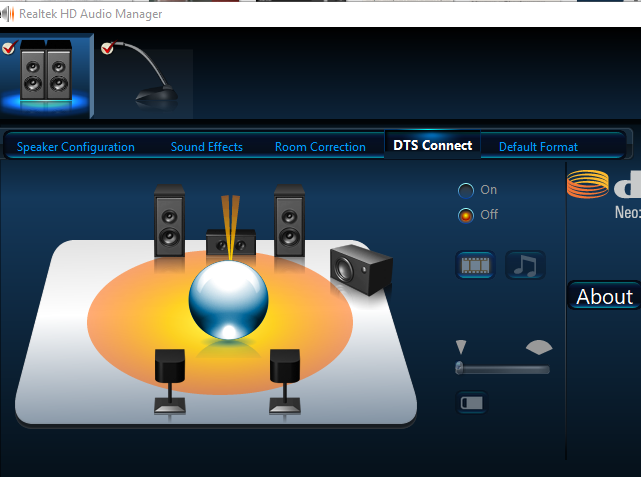Open the Room Correction tab

(320, 147)
